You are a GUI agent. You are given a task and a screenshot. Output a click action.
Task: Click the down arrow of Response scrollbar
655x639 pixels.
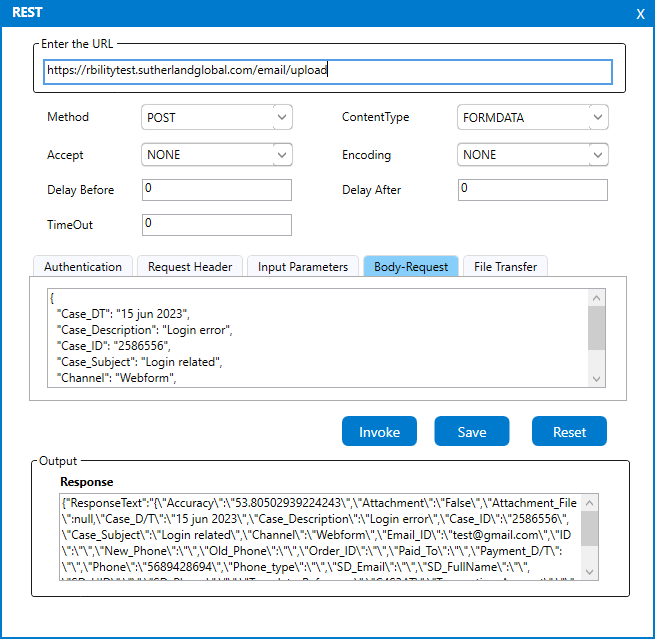(589, 572)
